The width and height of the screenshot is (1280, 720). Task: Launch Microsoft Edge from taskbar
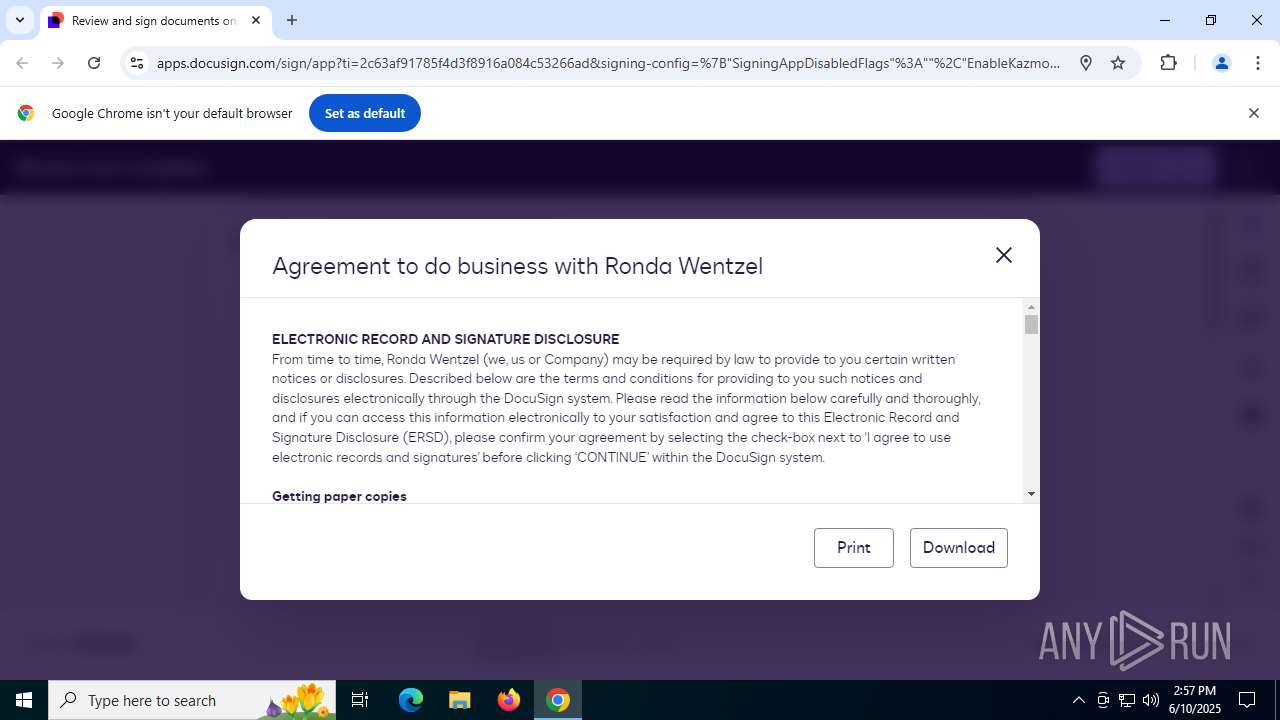pyautogui.click(x=411, y=700)
